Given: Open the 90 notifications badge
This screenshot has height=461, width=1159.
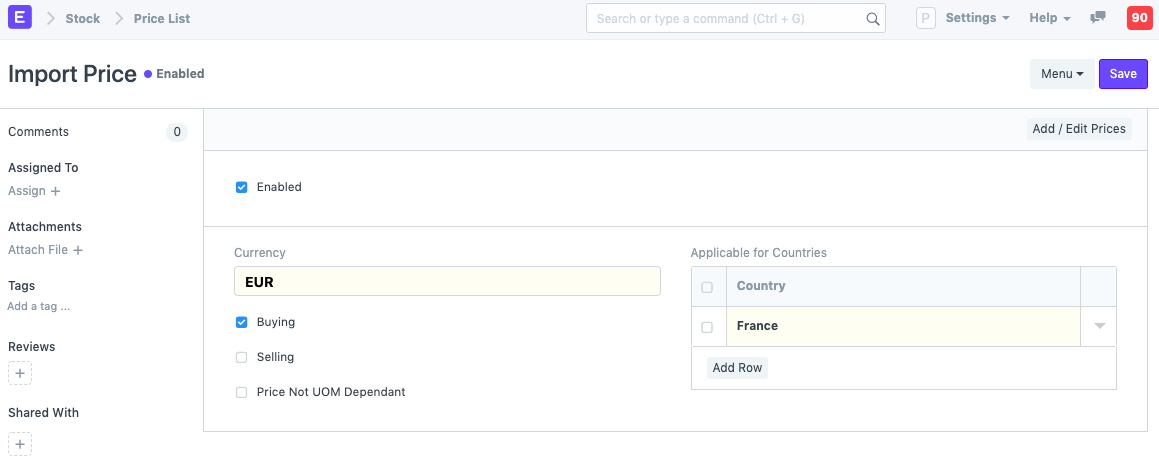Looking at the screenshot, I should pos(1139,18).
